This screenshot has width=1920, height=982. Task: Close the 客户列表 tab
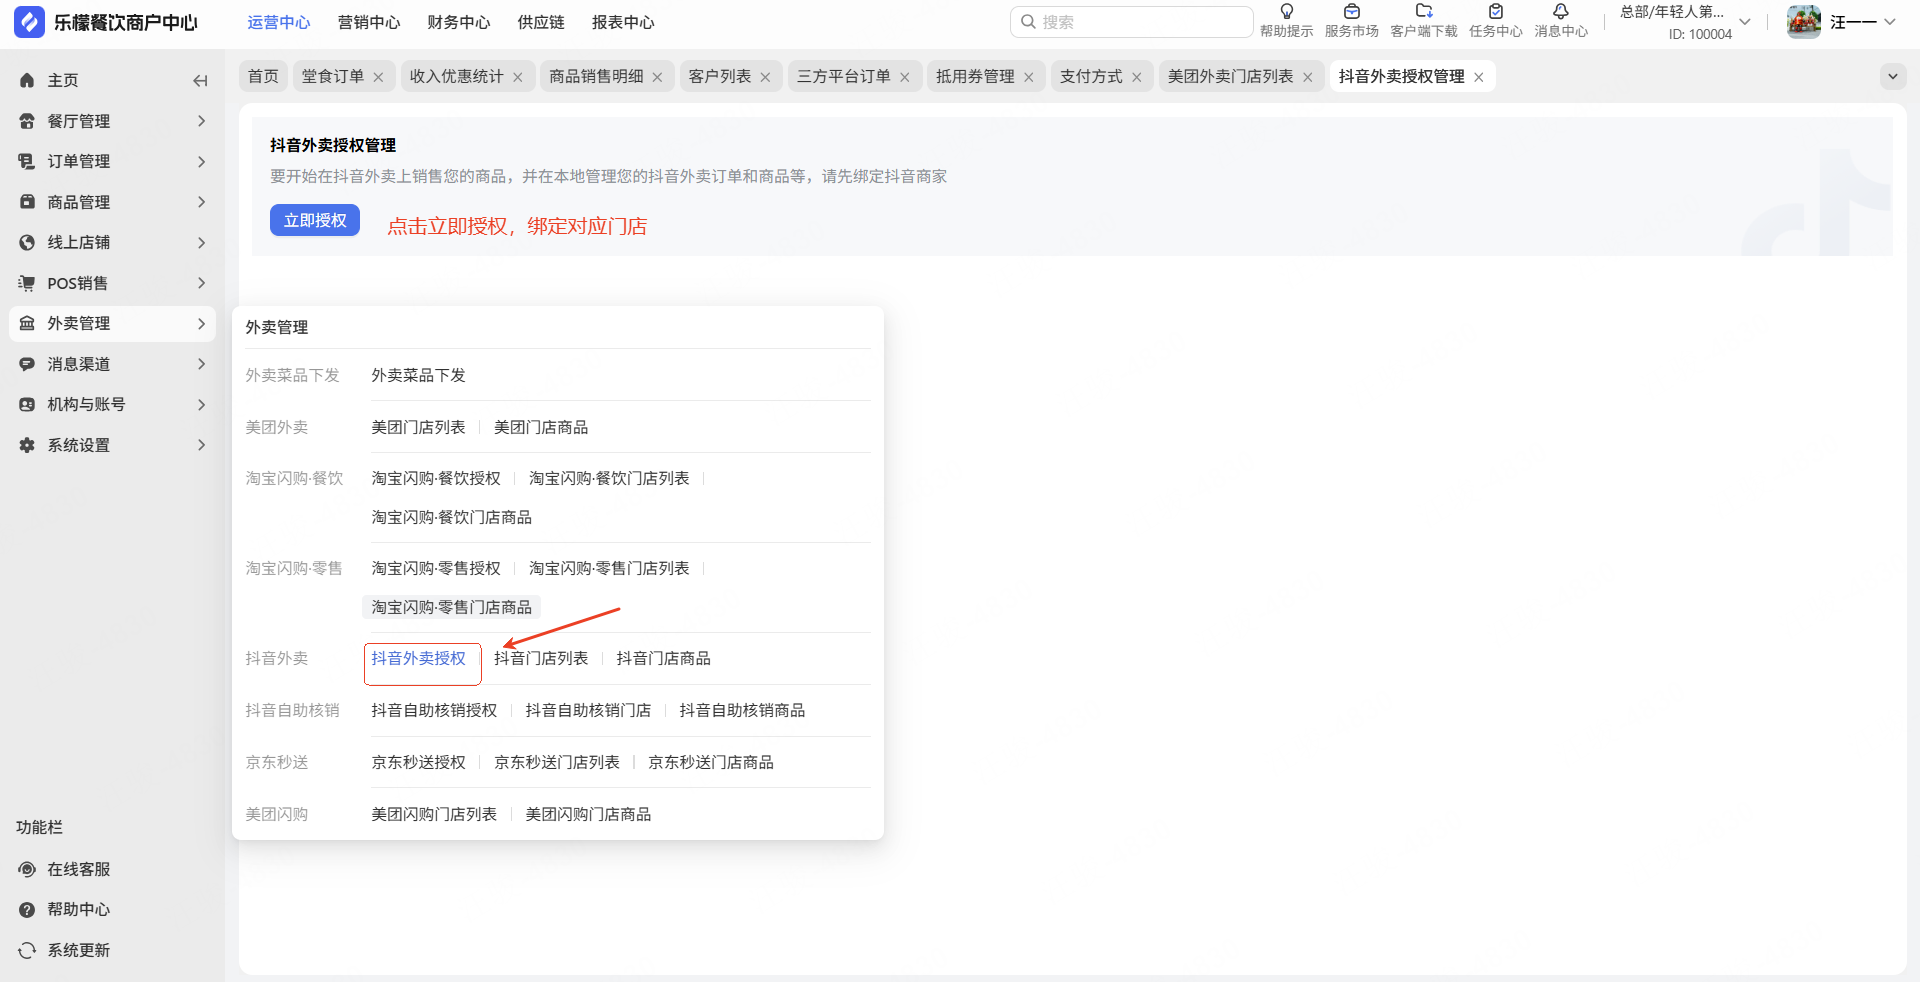(x=765, y=77)
